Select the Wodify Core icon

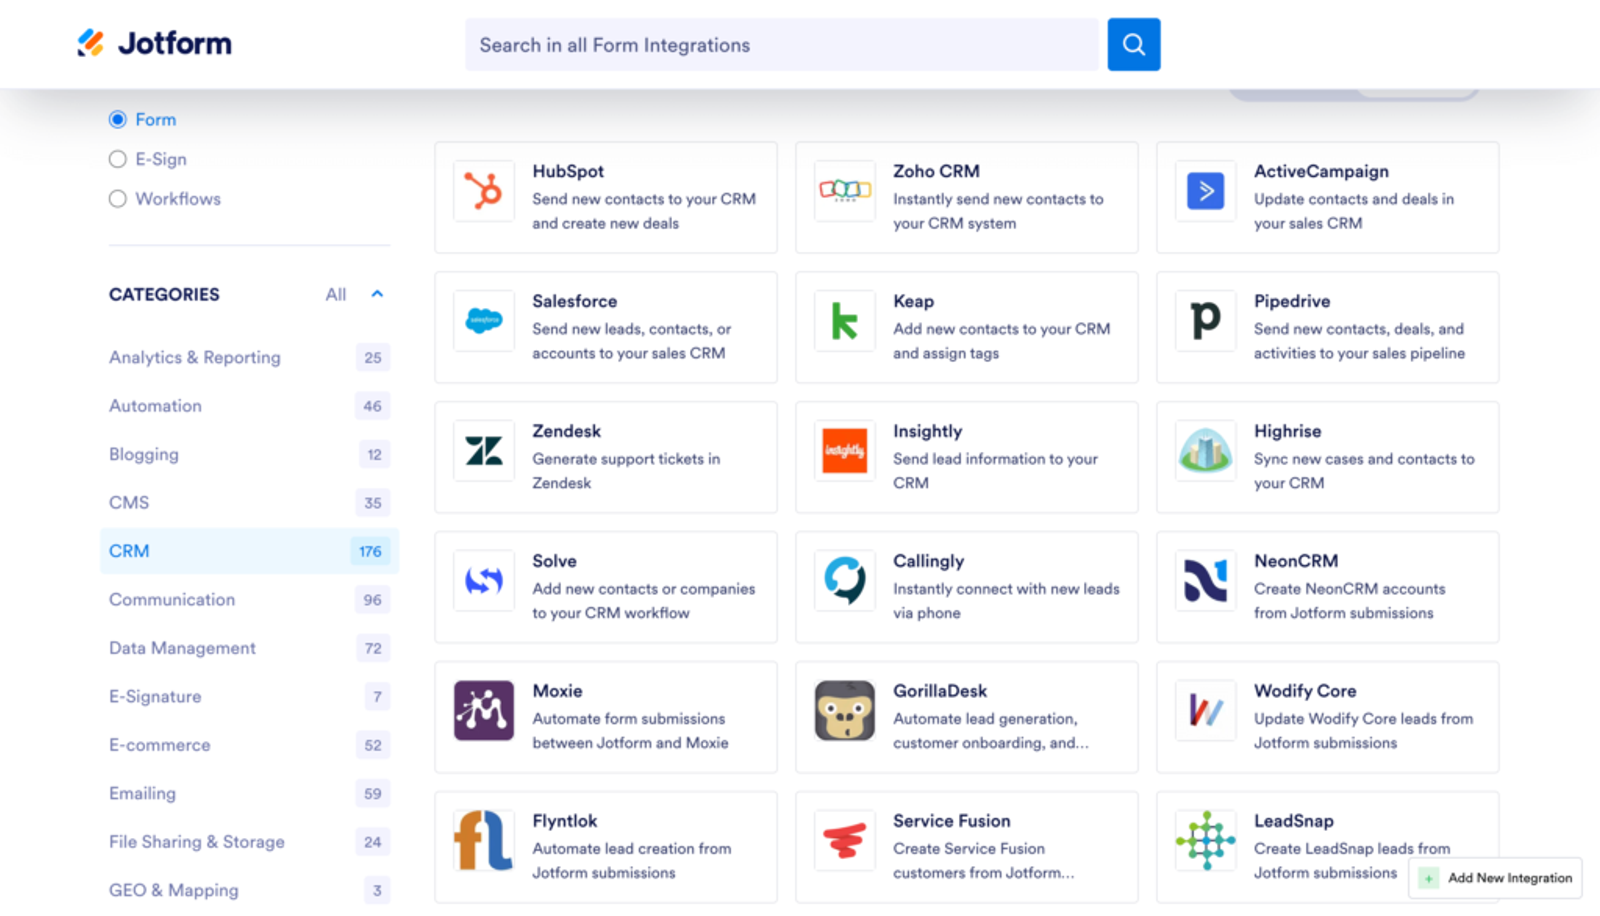point(1206,710)
